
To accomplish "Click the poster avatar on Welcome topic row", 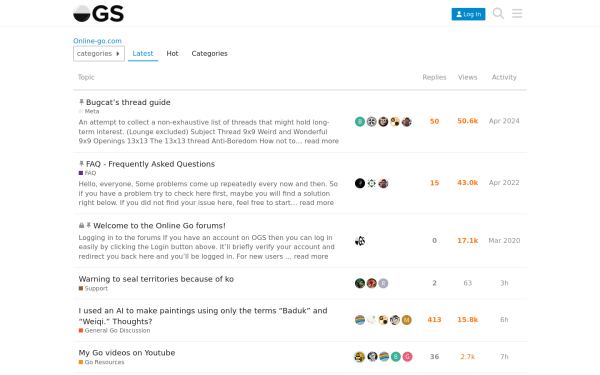I will pyautogui.click(x=360, y=241).
